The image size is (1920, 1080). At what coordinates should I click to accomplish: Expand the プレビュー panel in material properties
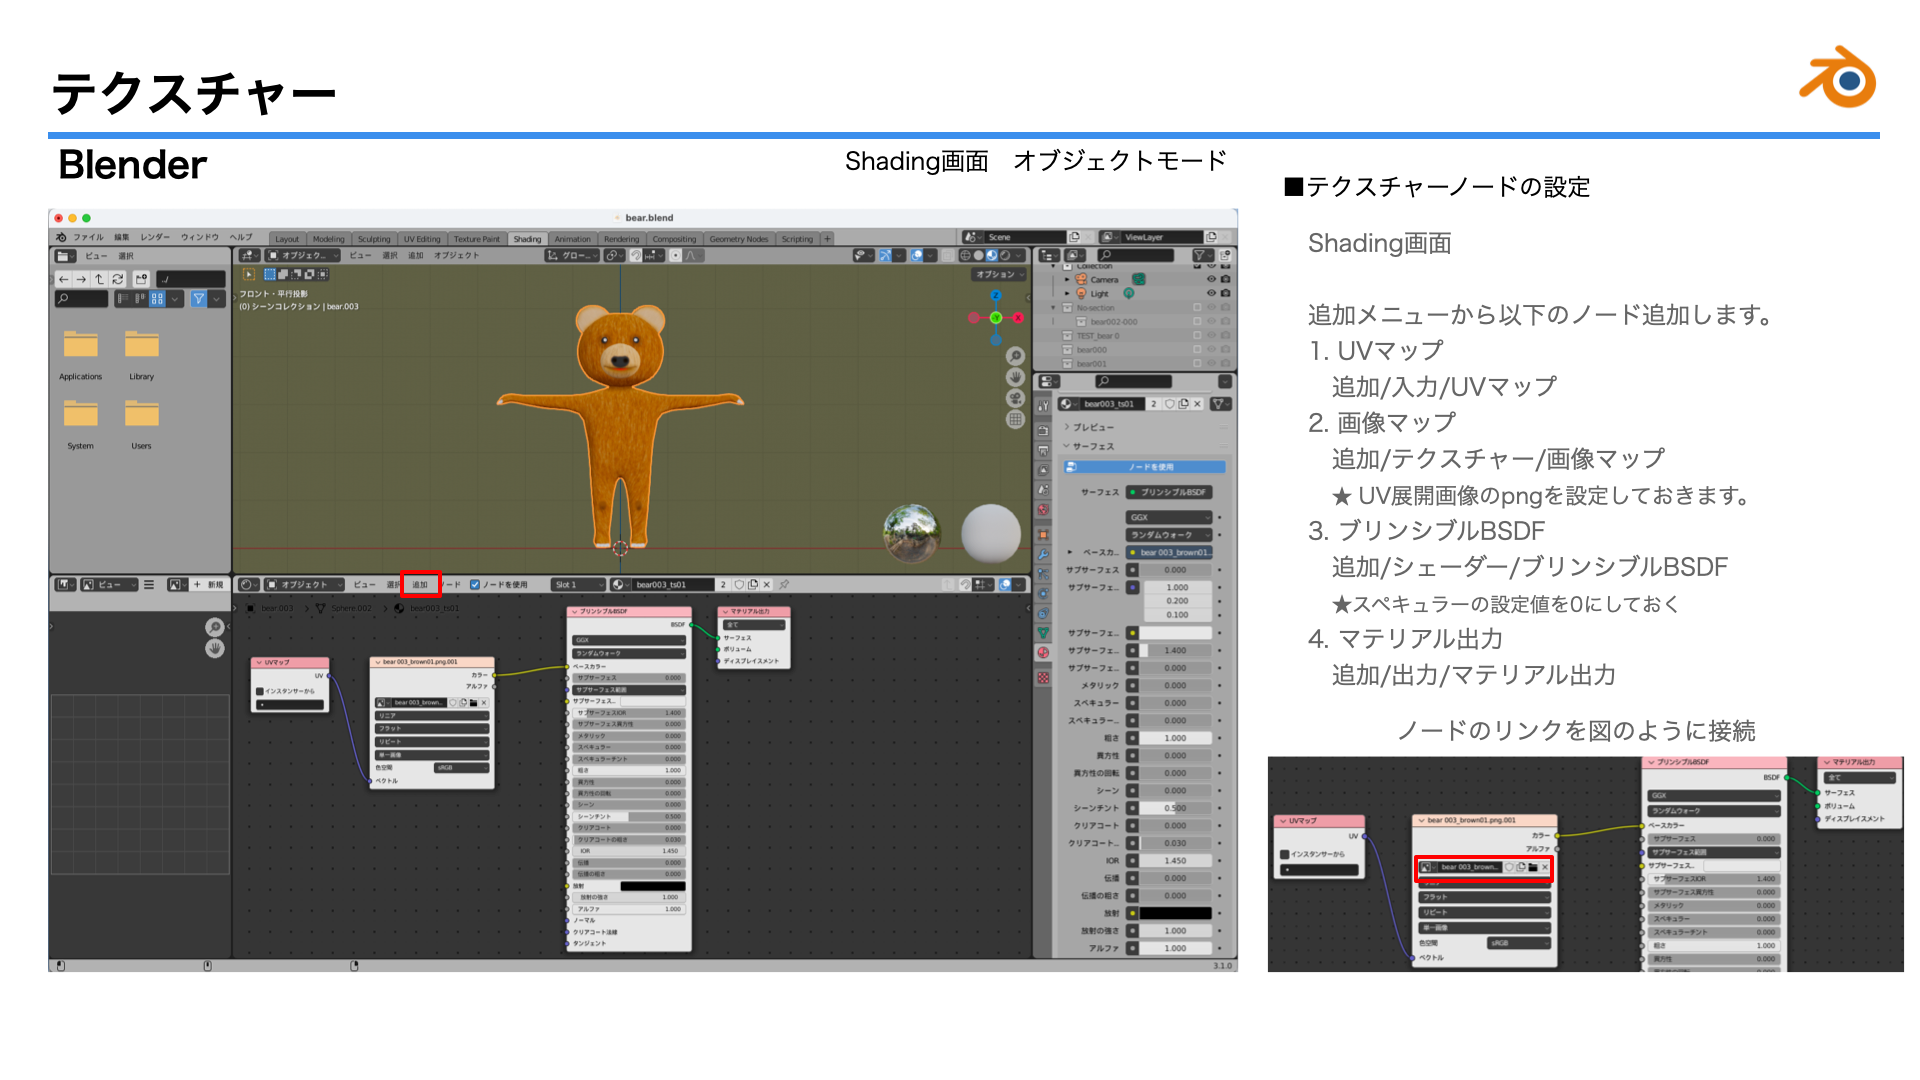pos(1092,427)
